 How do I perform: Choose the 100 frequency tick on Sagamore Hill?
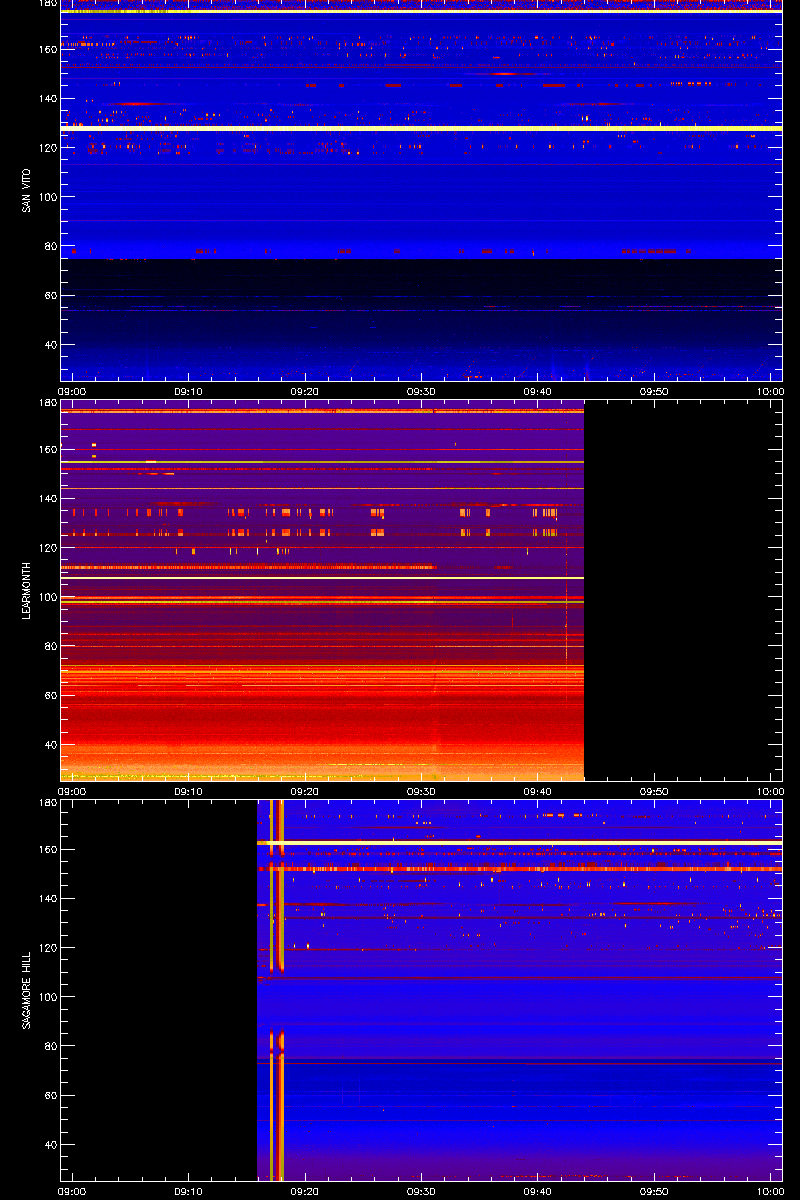[46, 997]
